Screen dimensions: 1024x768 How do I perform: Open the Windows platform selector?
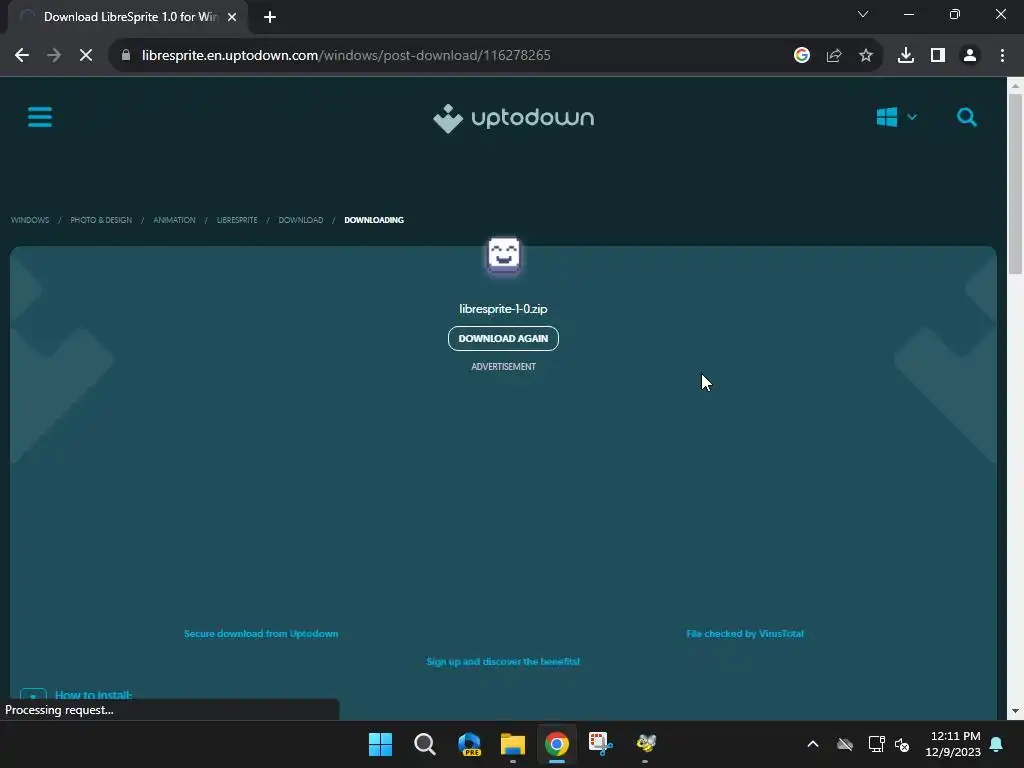coord(896,118)
